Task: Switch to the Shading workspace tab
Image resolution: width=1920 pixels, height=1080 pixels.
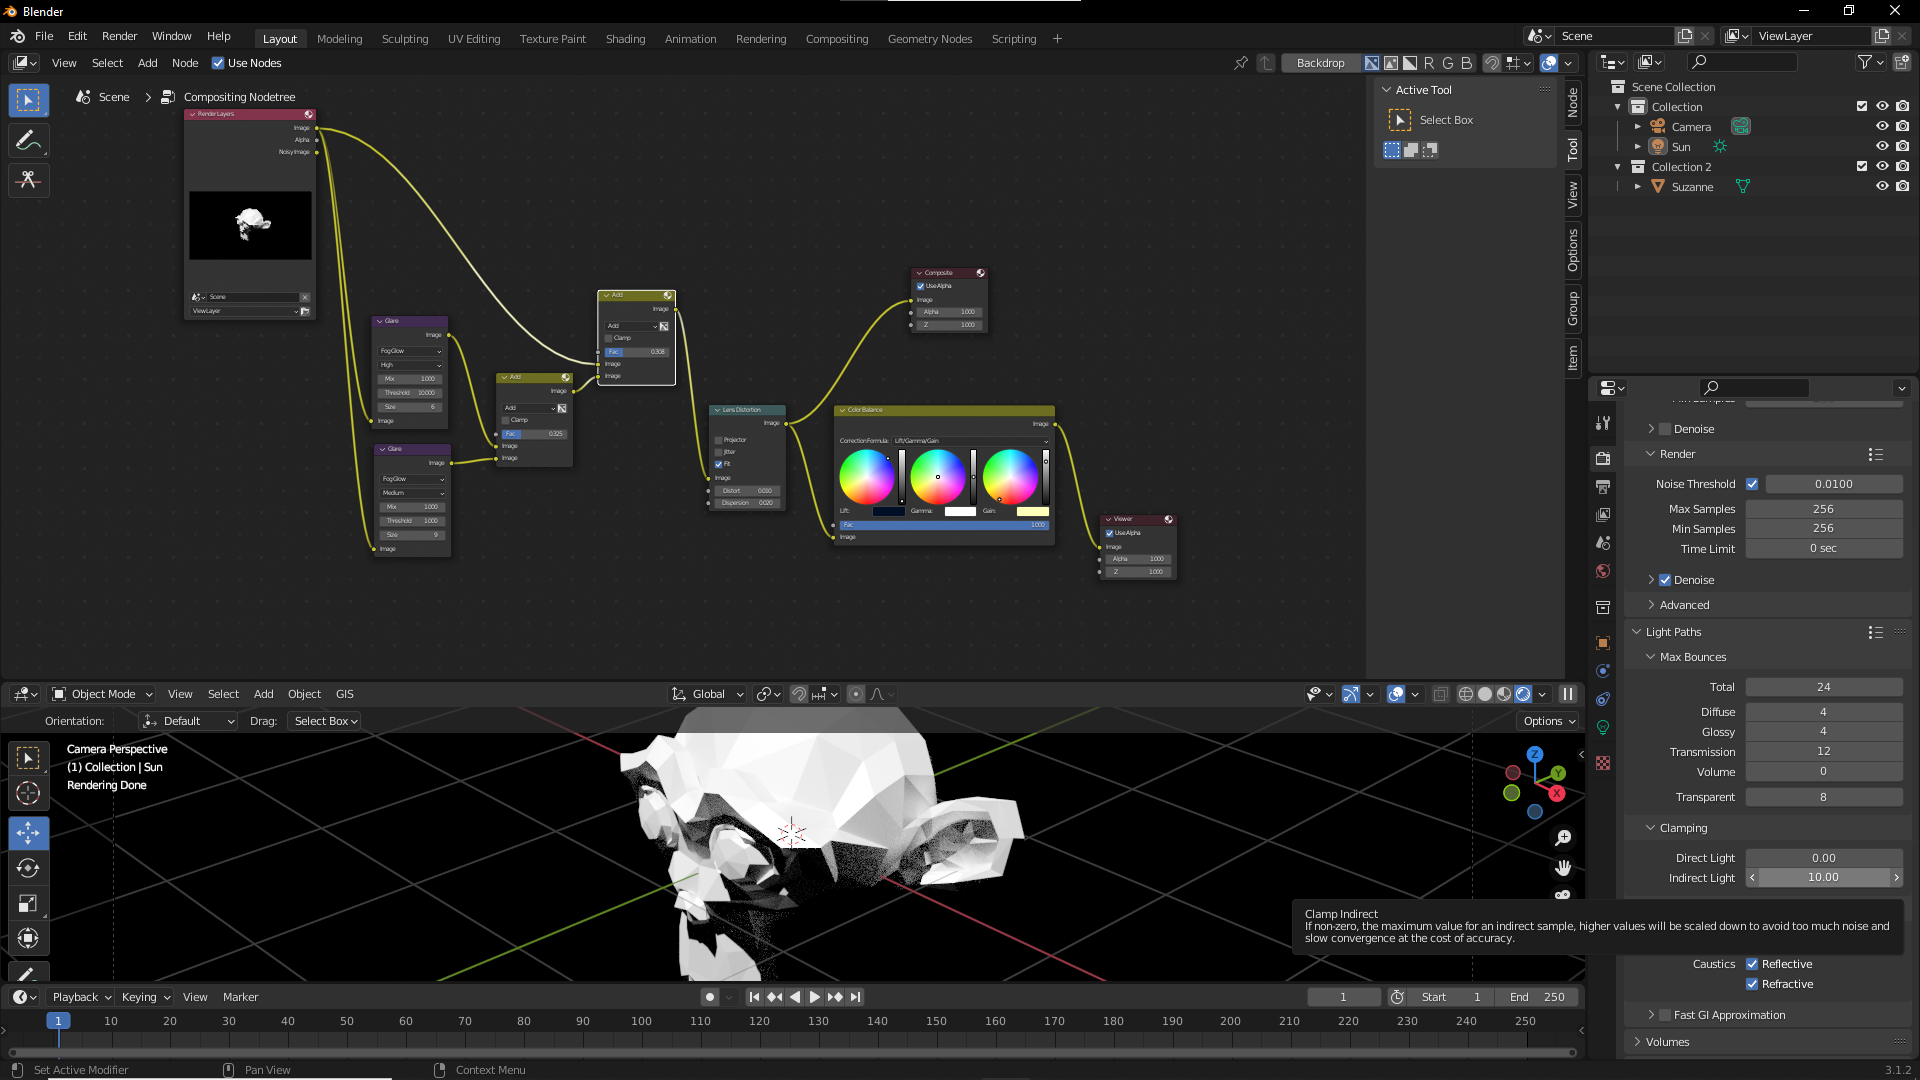Action: click(625, 39)
